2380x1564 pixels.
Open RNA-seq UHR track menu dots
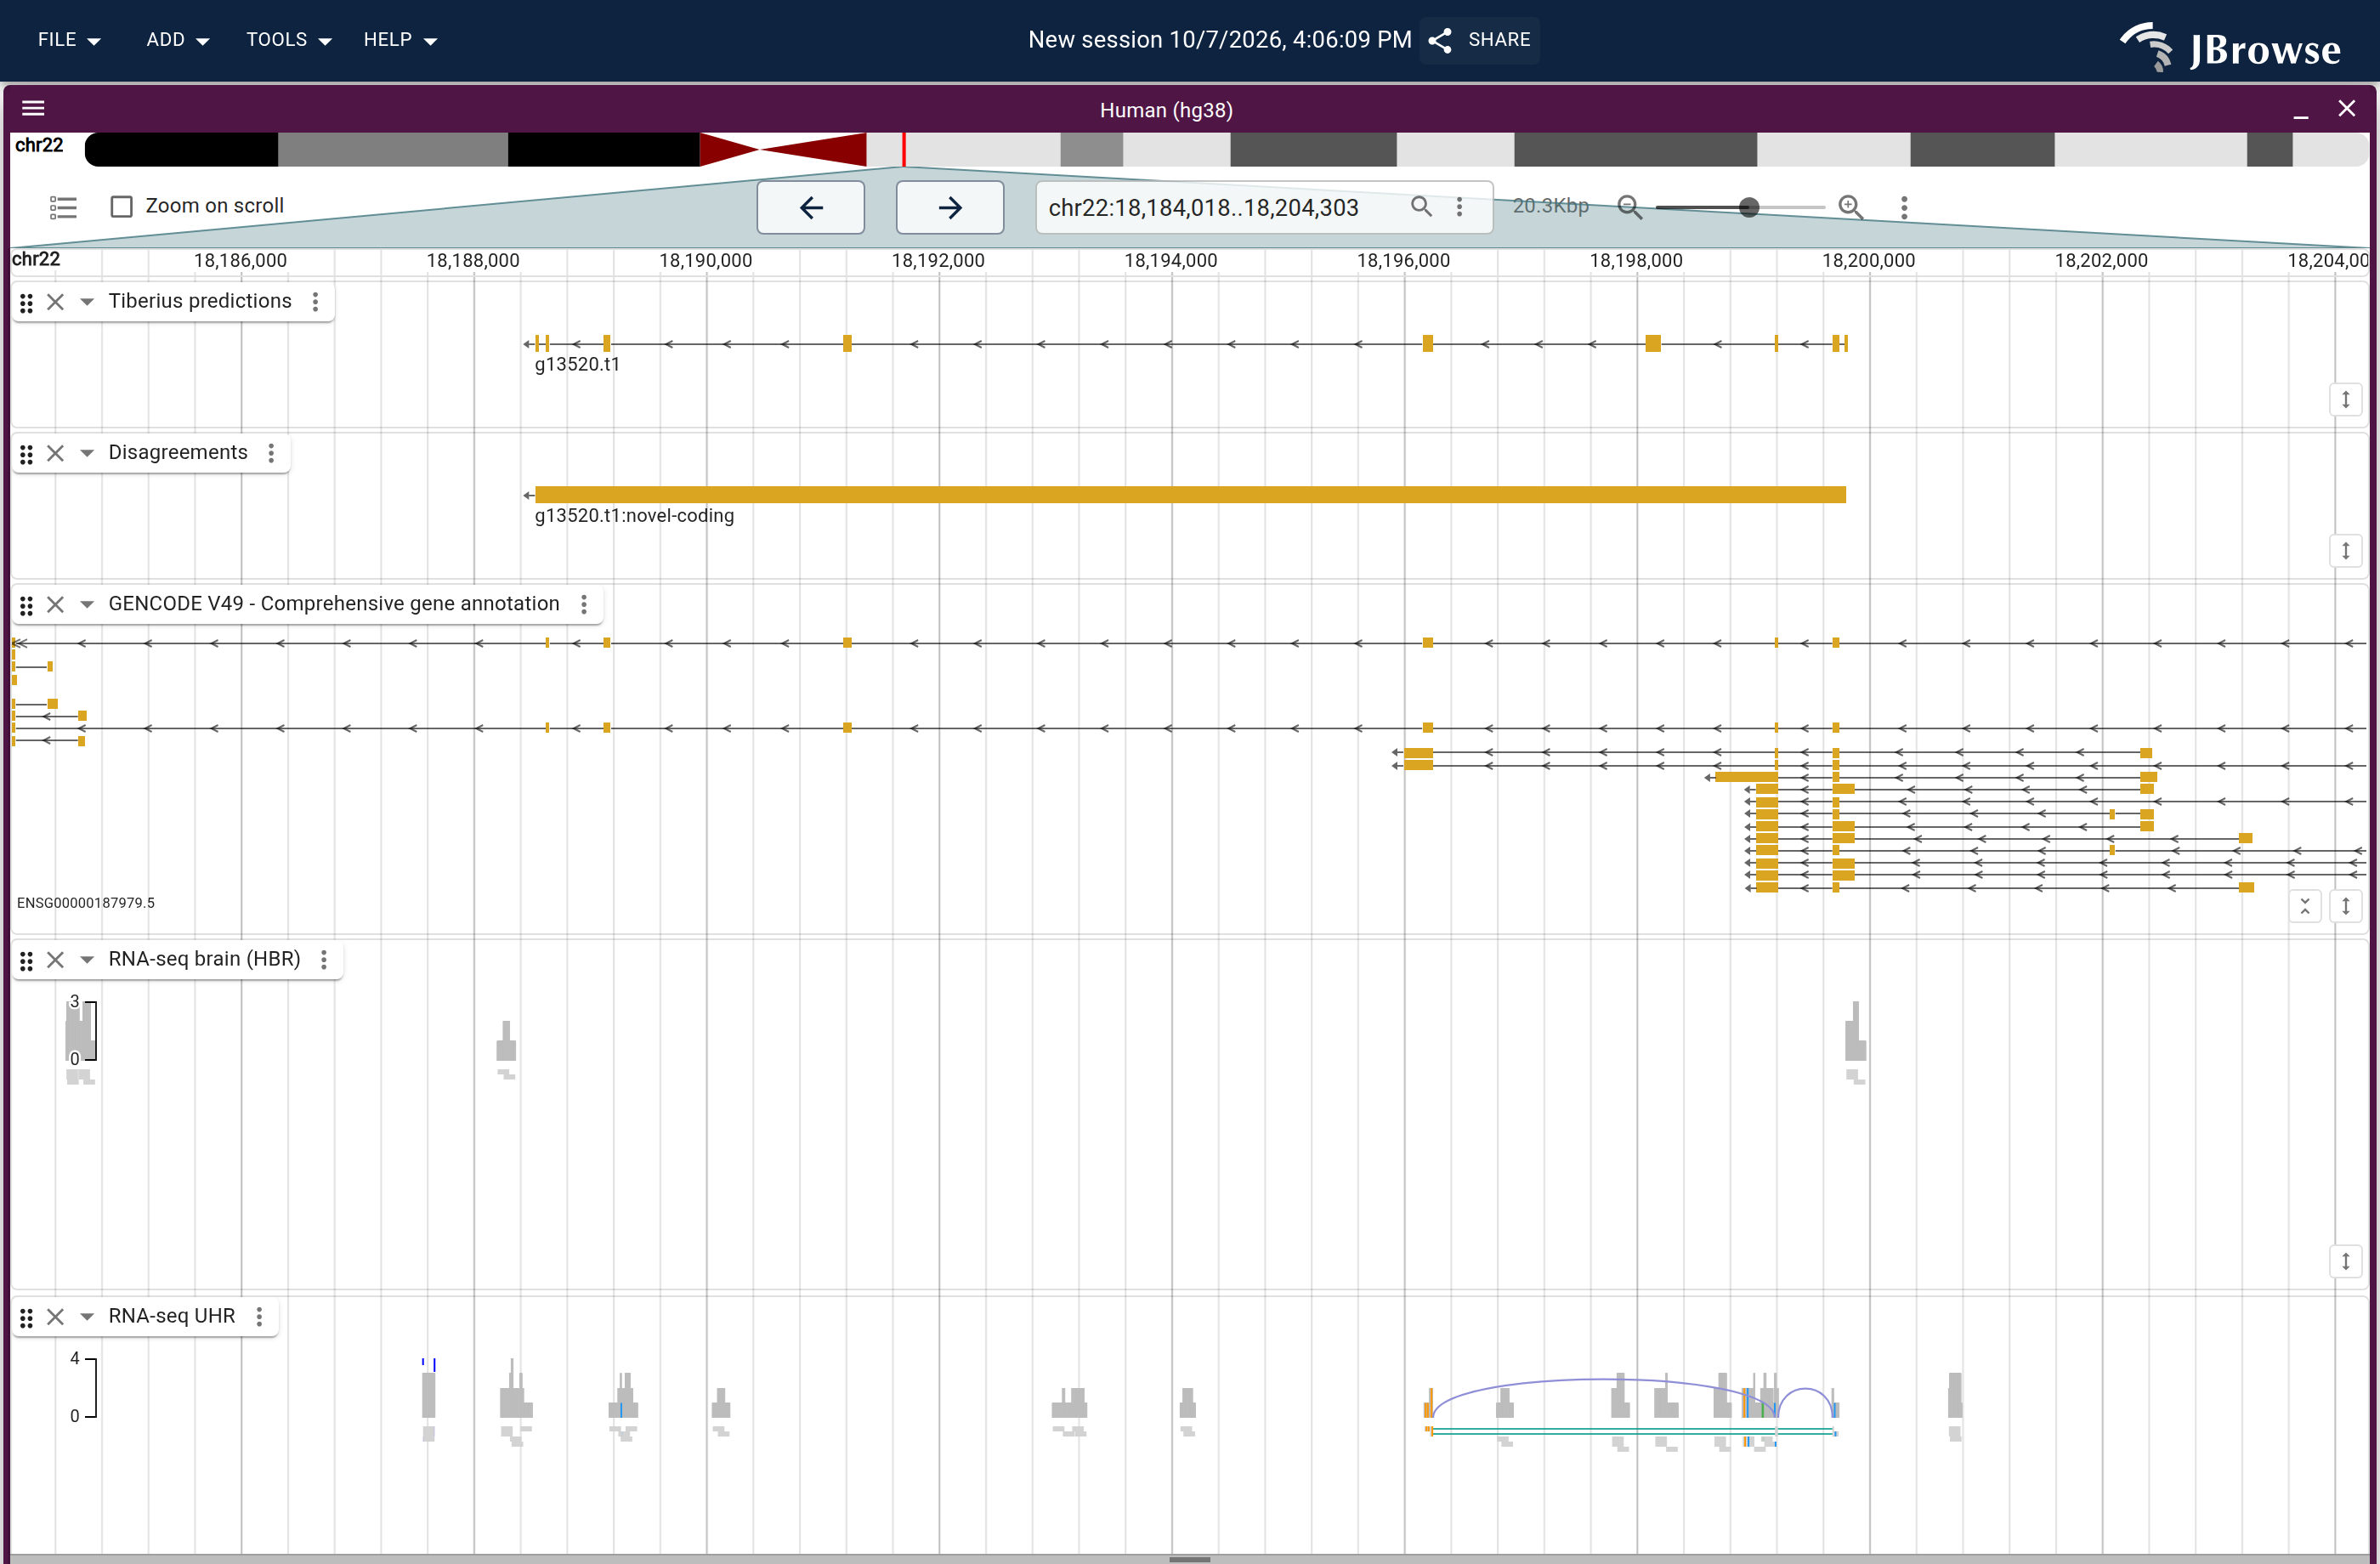point(259,1316)
